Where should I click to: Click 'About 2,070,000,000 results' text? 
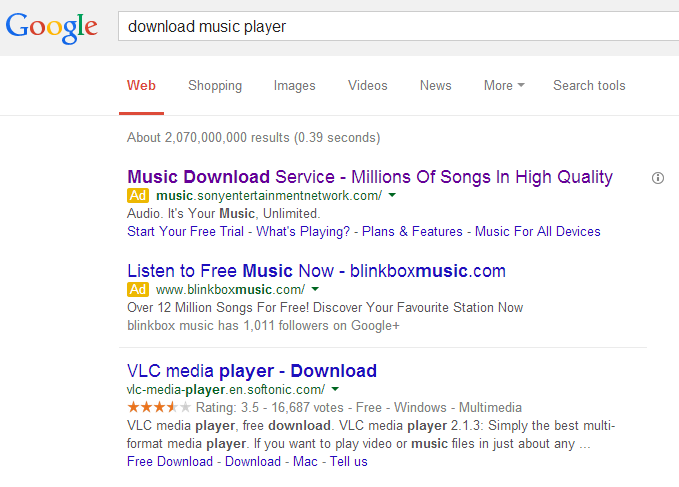tap(208, 138)
